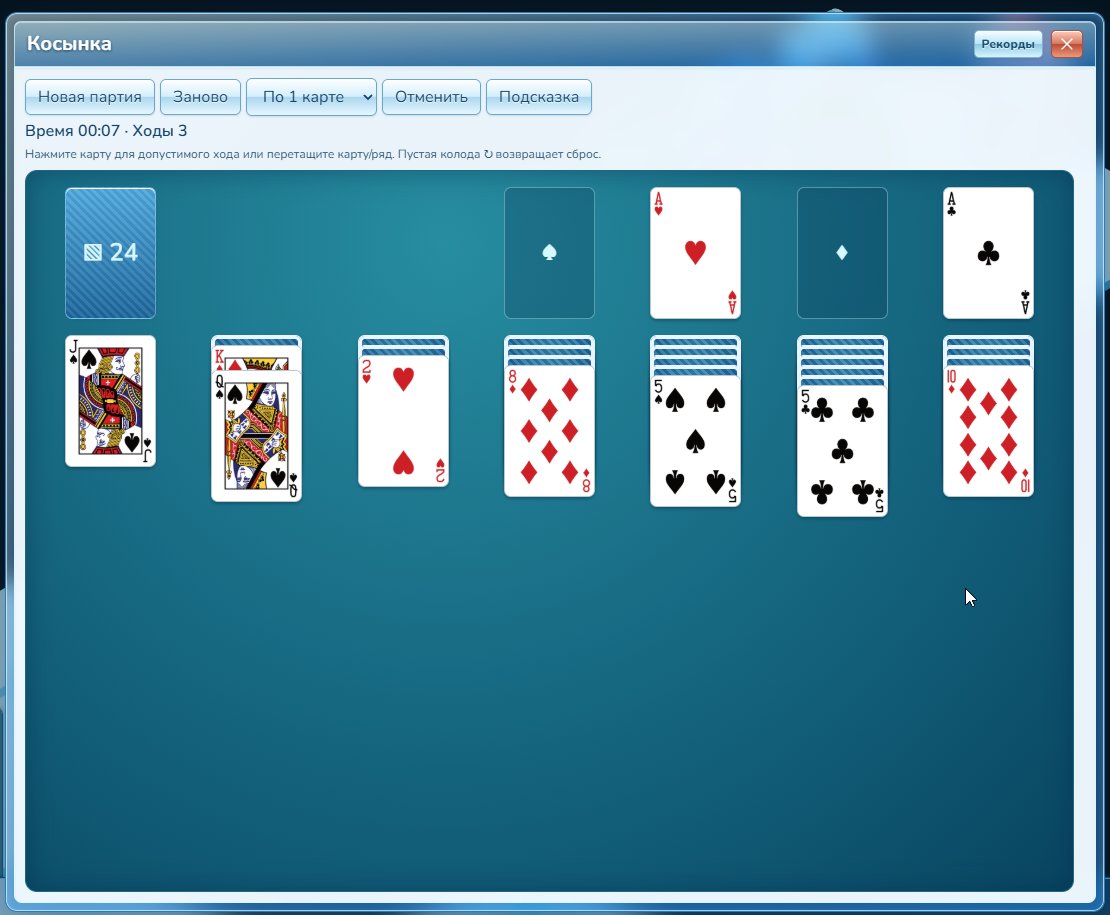The width and height of the screenshot is (1110, 915).
Task: Get a hint with Подсказка
Action: tap(539, 97)
